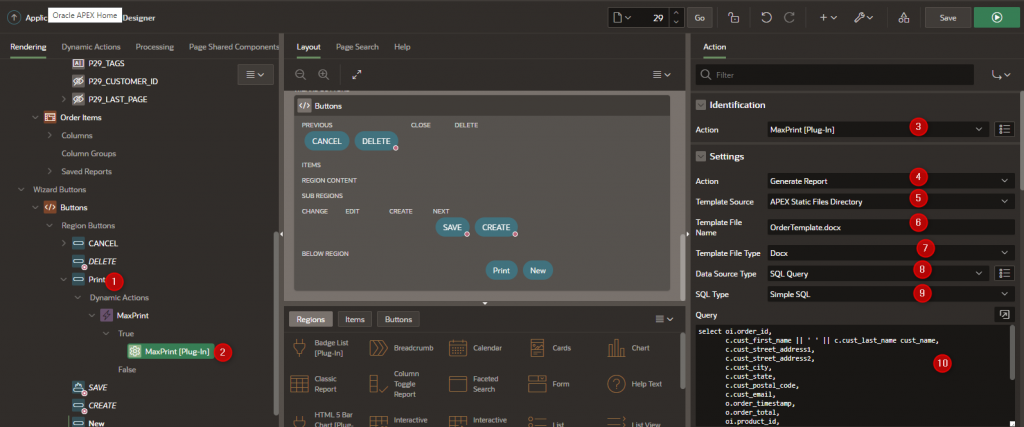Expand the layout to full screen

pos(357,75)
